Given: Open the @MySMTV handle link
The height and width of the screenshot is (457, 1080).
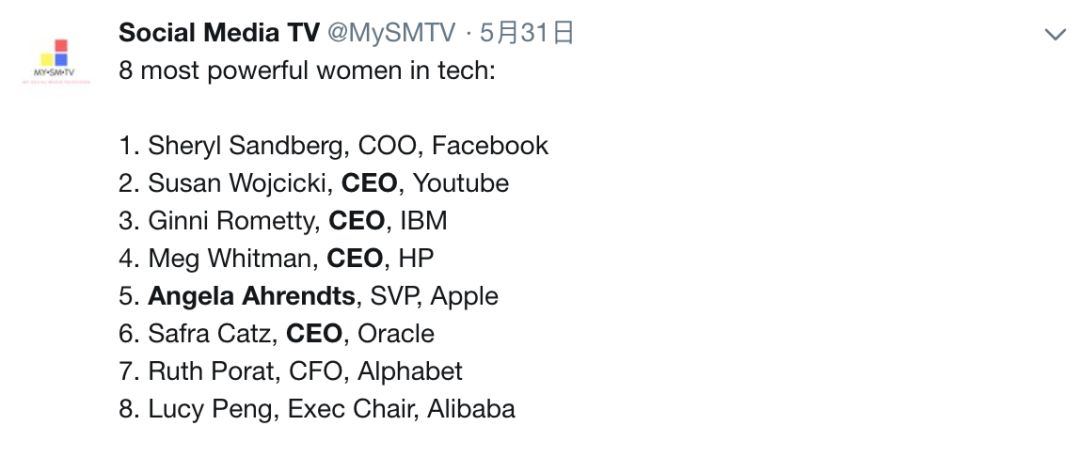Looking at the screenshot, I should [393, 33].
